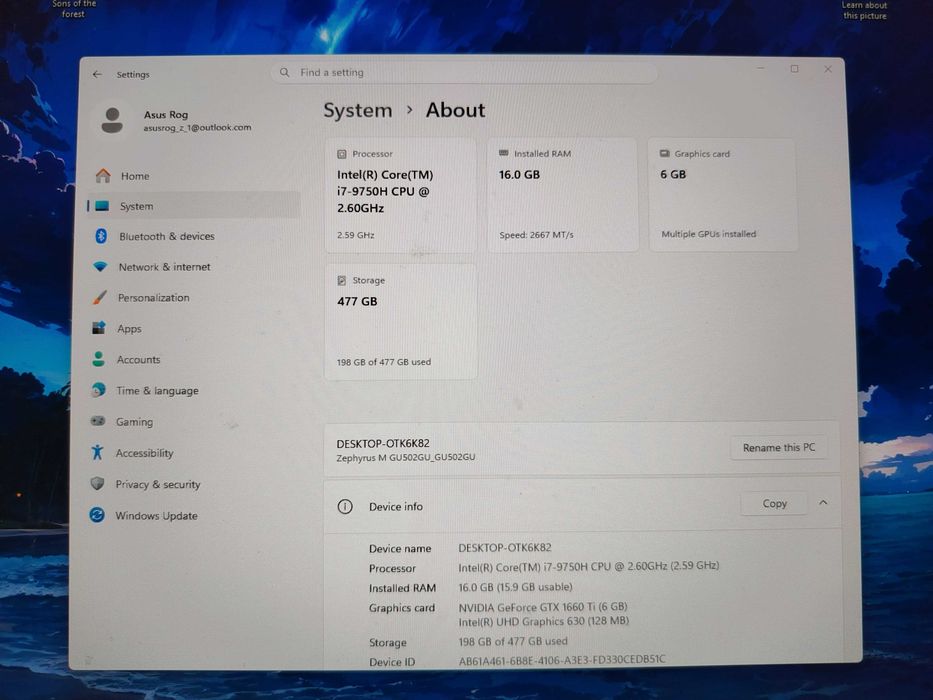Click 'Learn about this picture' desktop link
Image resolution: width=933 pixels, height=700 pixels.
pos(865,10)
